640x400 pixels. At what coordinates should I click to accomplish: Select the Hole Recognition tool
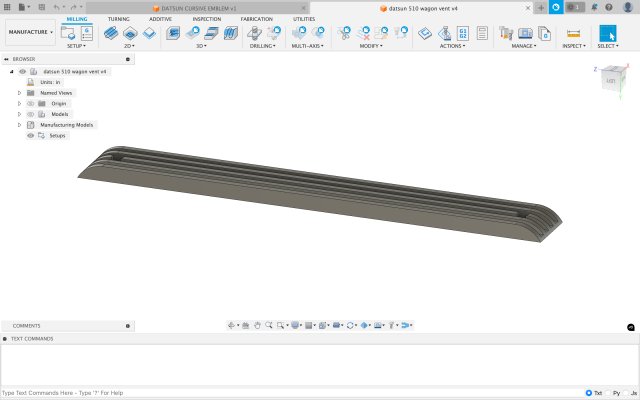tap(274, 33)
